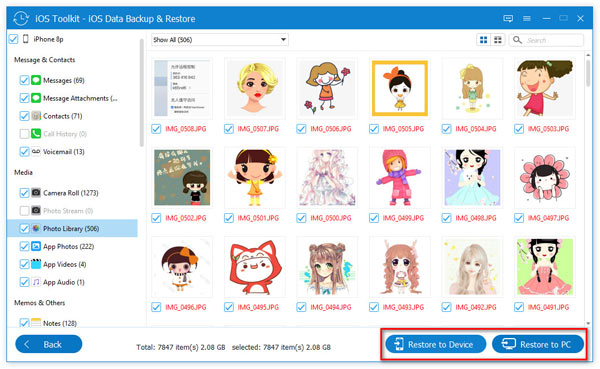Expand the Show All (506) dropdown
The width and height of the screenshot is (600, 369).
coord(220,40)
